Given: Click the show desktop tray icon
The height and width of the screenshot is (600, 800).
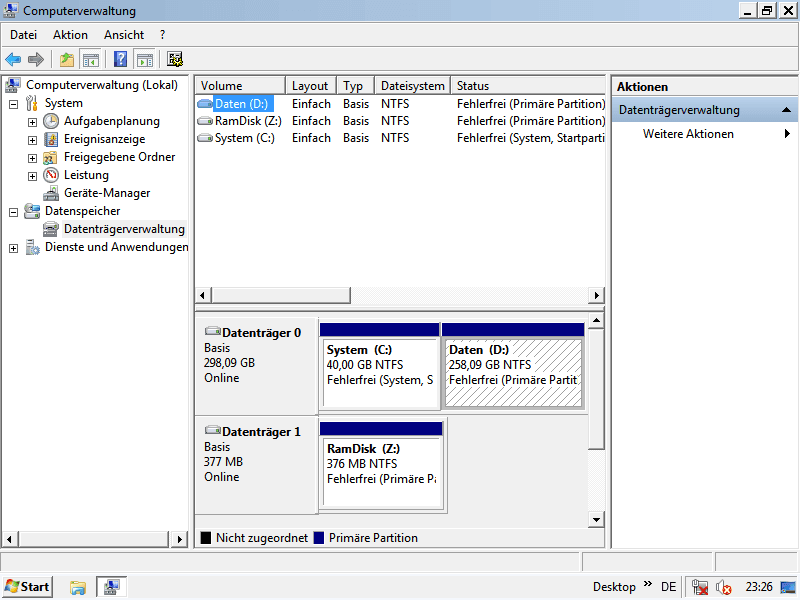Looking at the screenshot, I should pyautogui.click(x=788, y=588).
